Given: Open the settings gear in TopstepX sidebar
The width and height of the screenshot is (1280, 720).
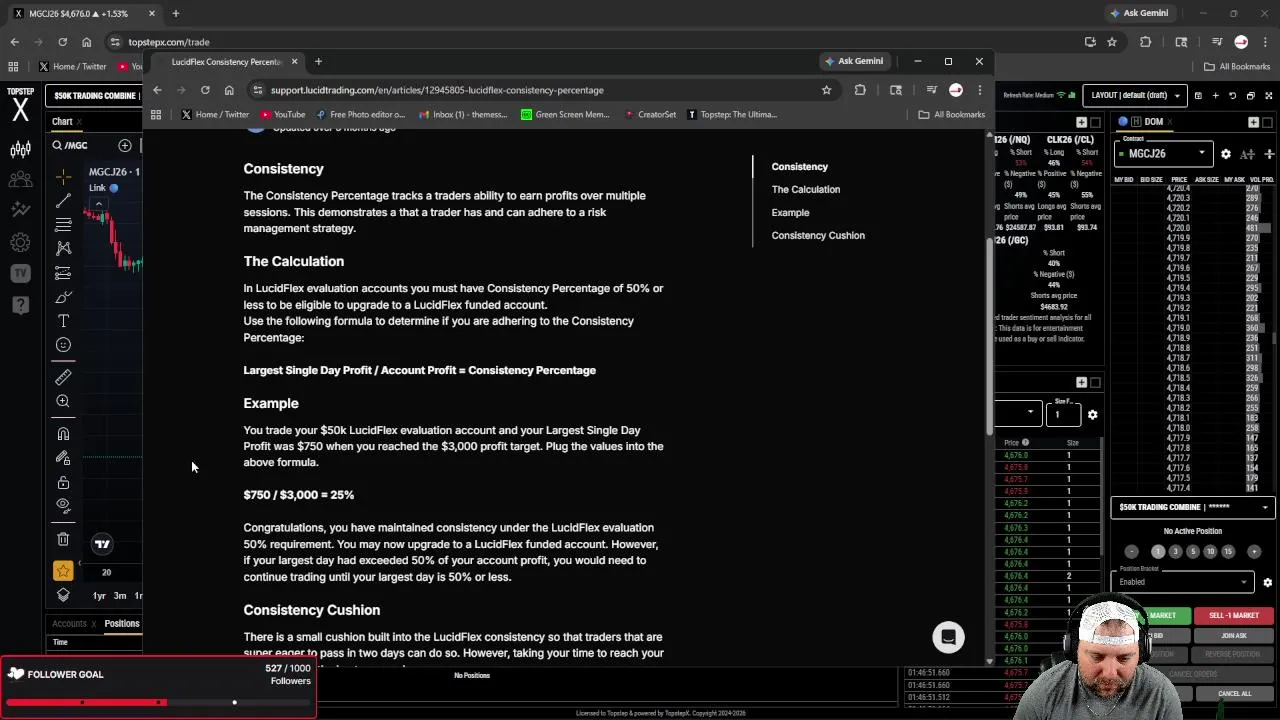Looking at the screenshot, I should 20,242.
